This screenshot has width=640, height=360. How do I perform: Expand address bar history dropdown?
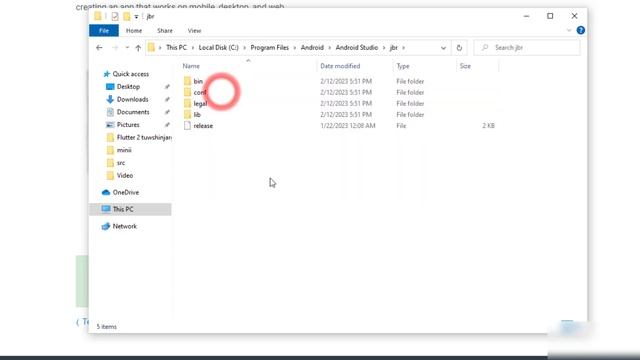[443, 48]
